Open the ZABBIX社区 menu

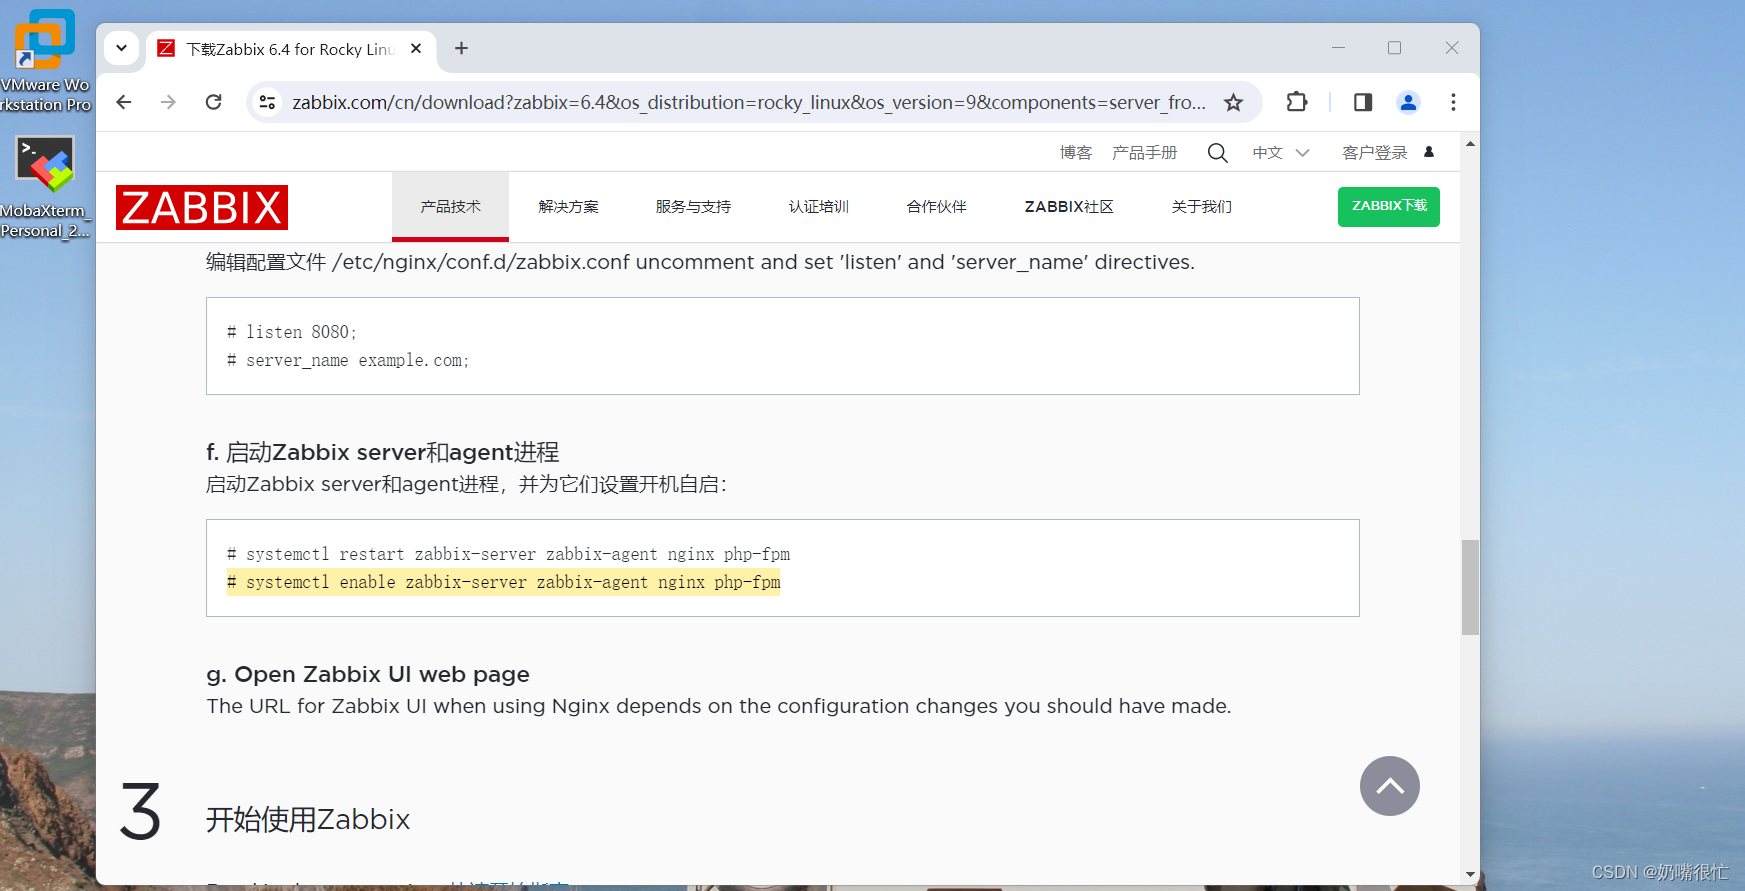click(1069, 206)
